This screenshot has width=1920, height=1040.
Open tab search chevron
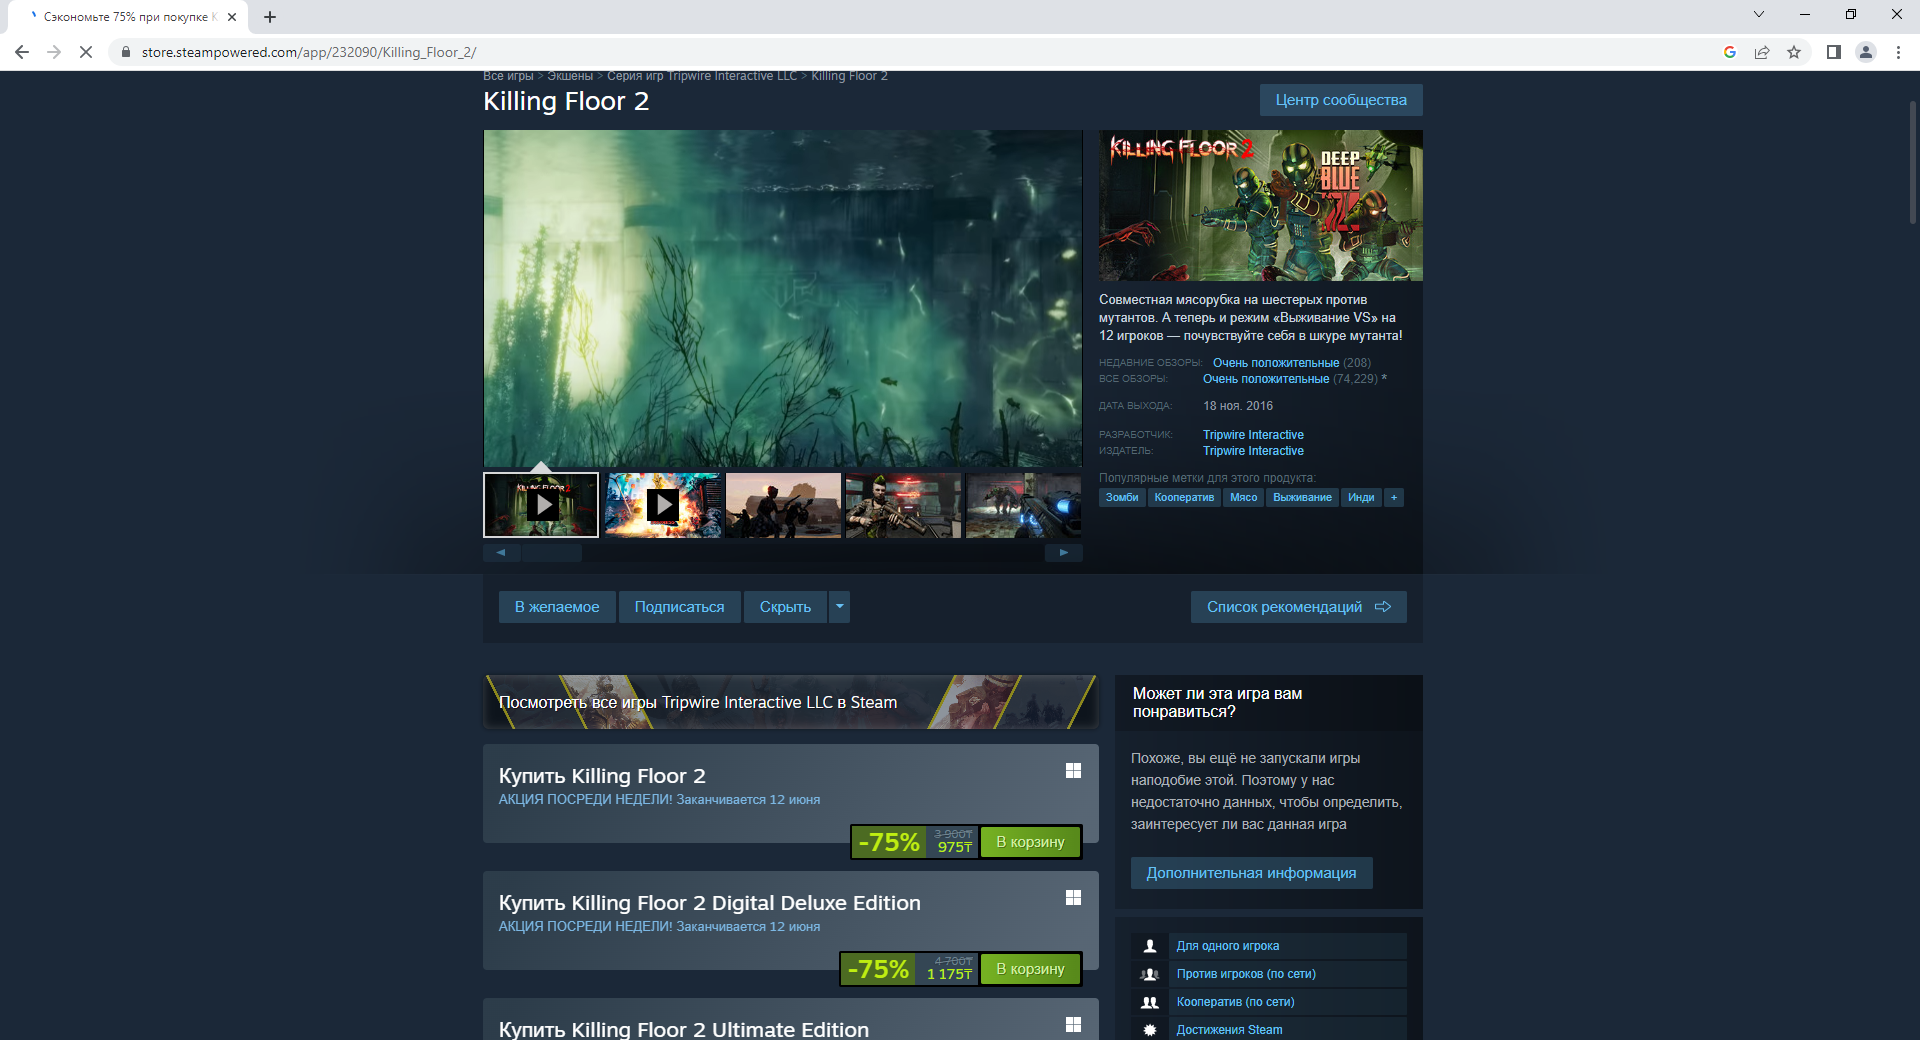pyautogui.click(x=1759, y=14)
